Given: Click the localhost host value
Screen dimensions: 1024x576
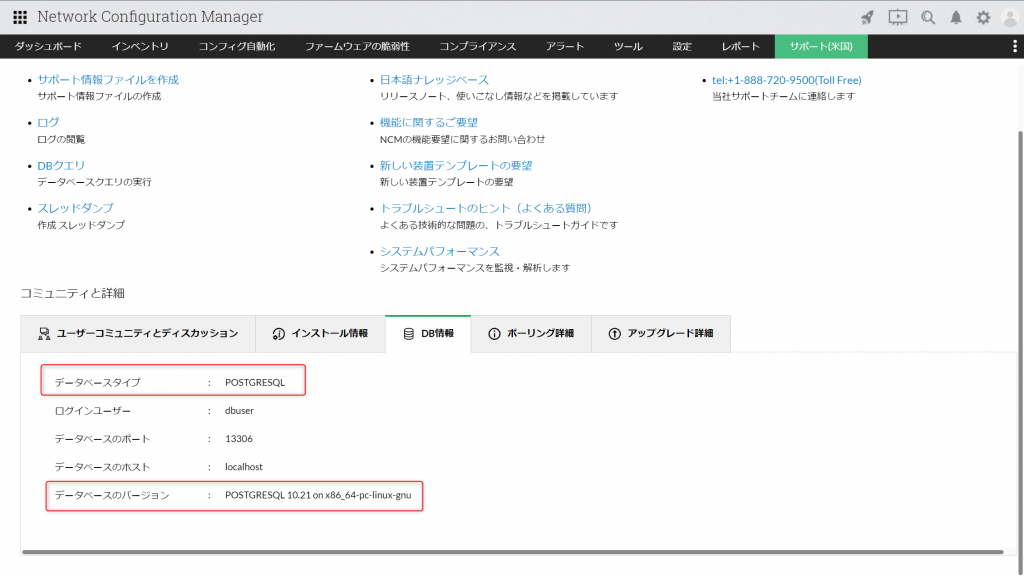Looking at the screenshot, I should pos(244,467).
